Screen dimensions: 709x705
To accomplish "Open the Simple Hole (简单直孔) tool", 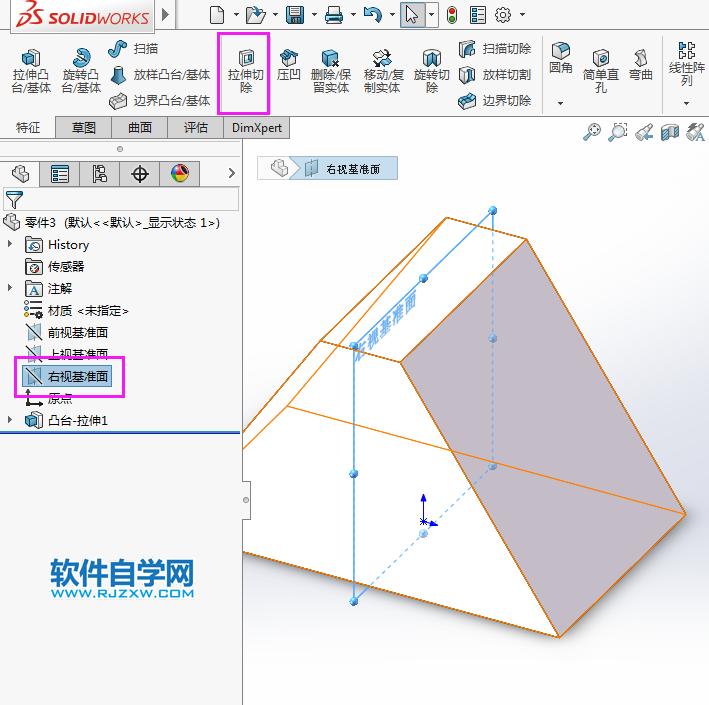I will point(600,71).
